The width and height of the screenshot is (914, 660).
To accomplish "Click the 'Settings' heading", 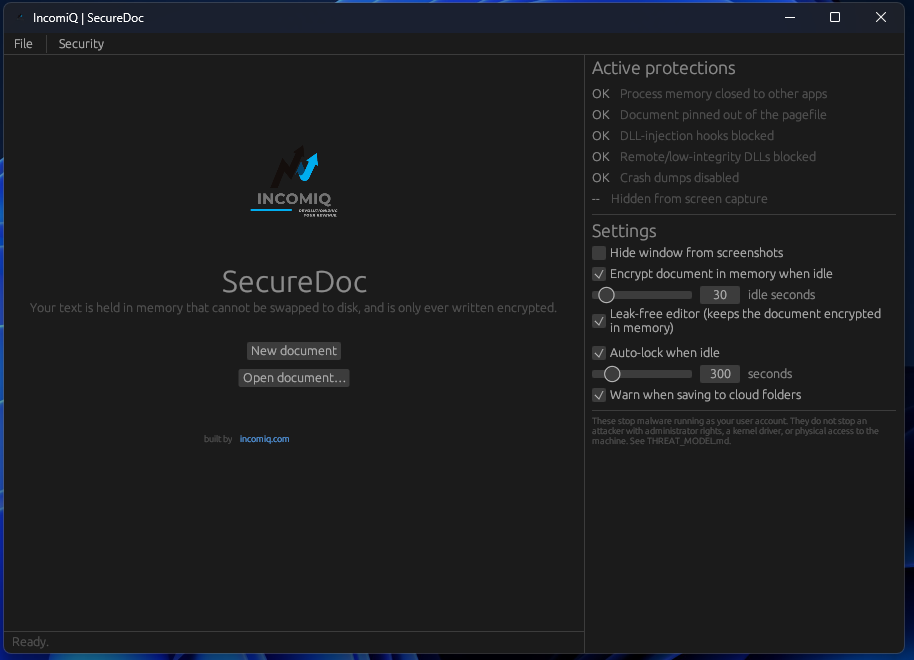I will point(624,231).
